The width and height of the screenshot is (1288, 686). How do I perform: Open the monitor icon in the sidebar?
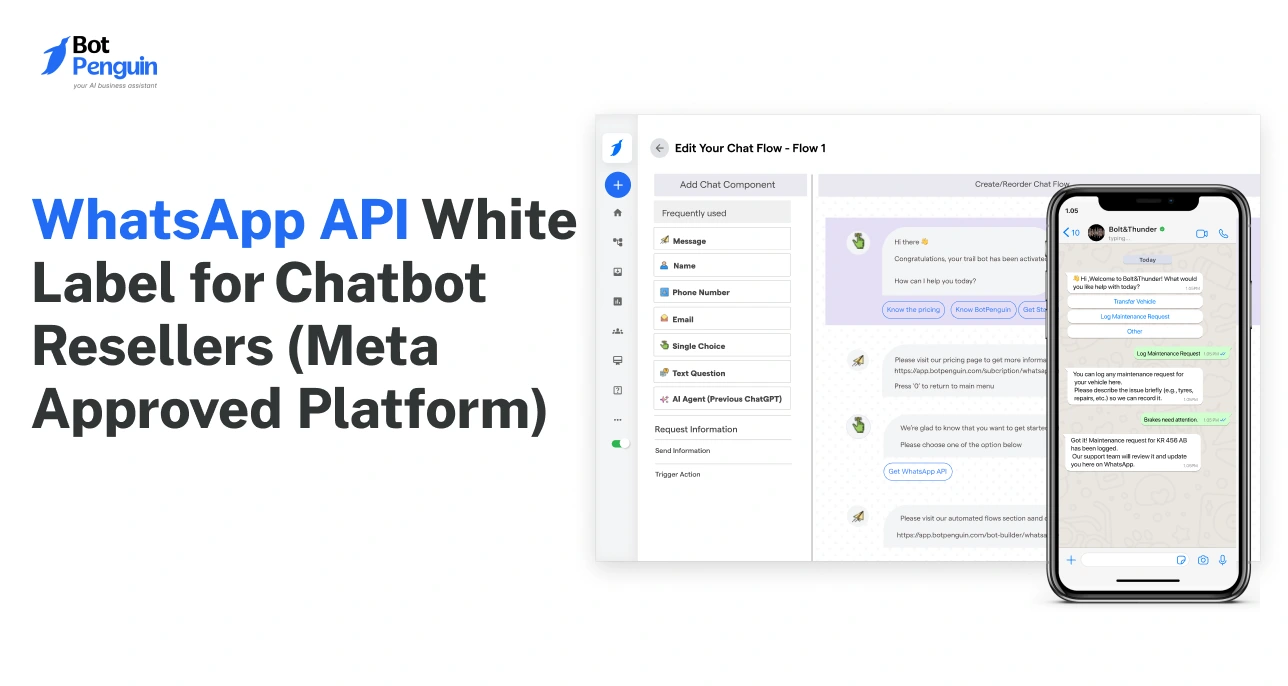[x=617, y=360]
